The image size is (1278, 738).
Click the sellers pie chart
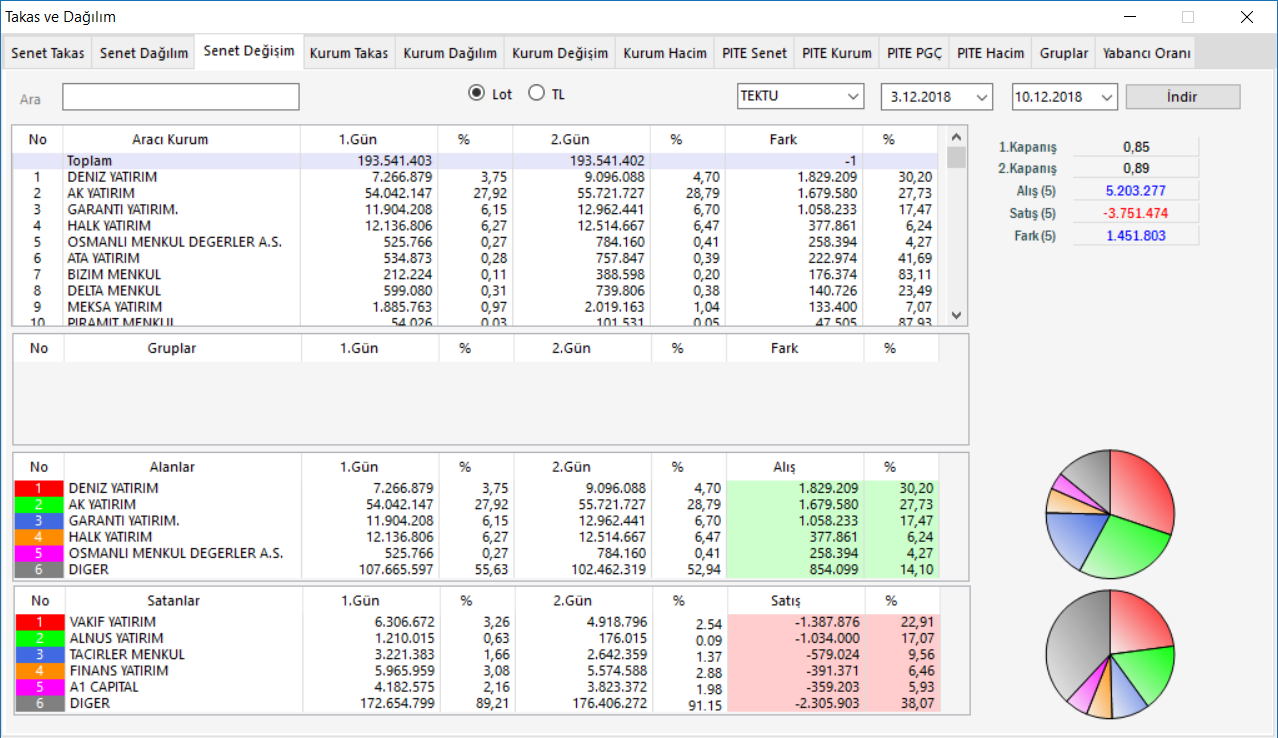(1110, 655)
